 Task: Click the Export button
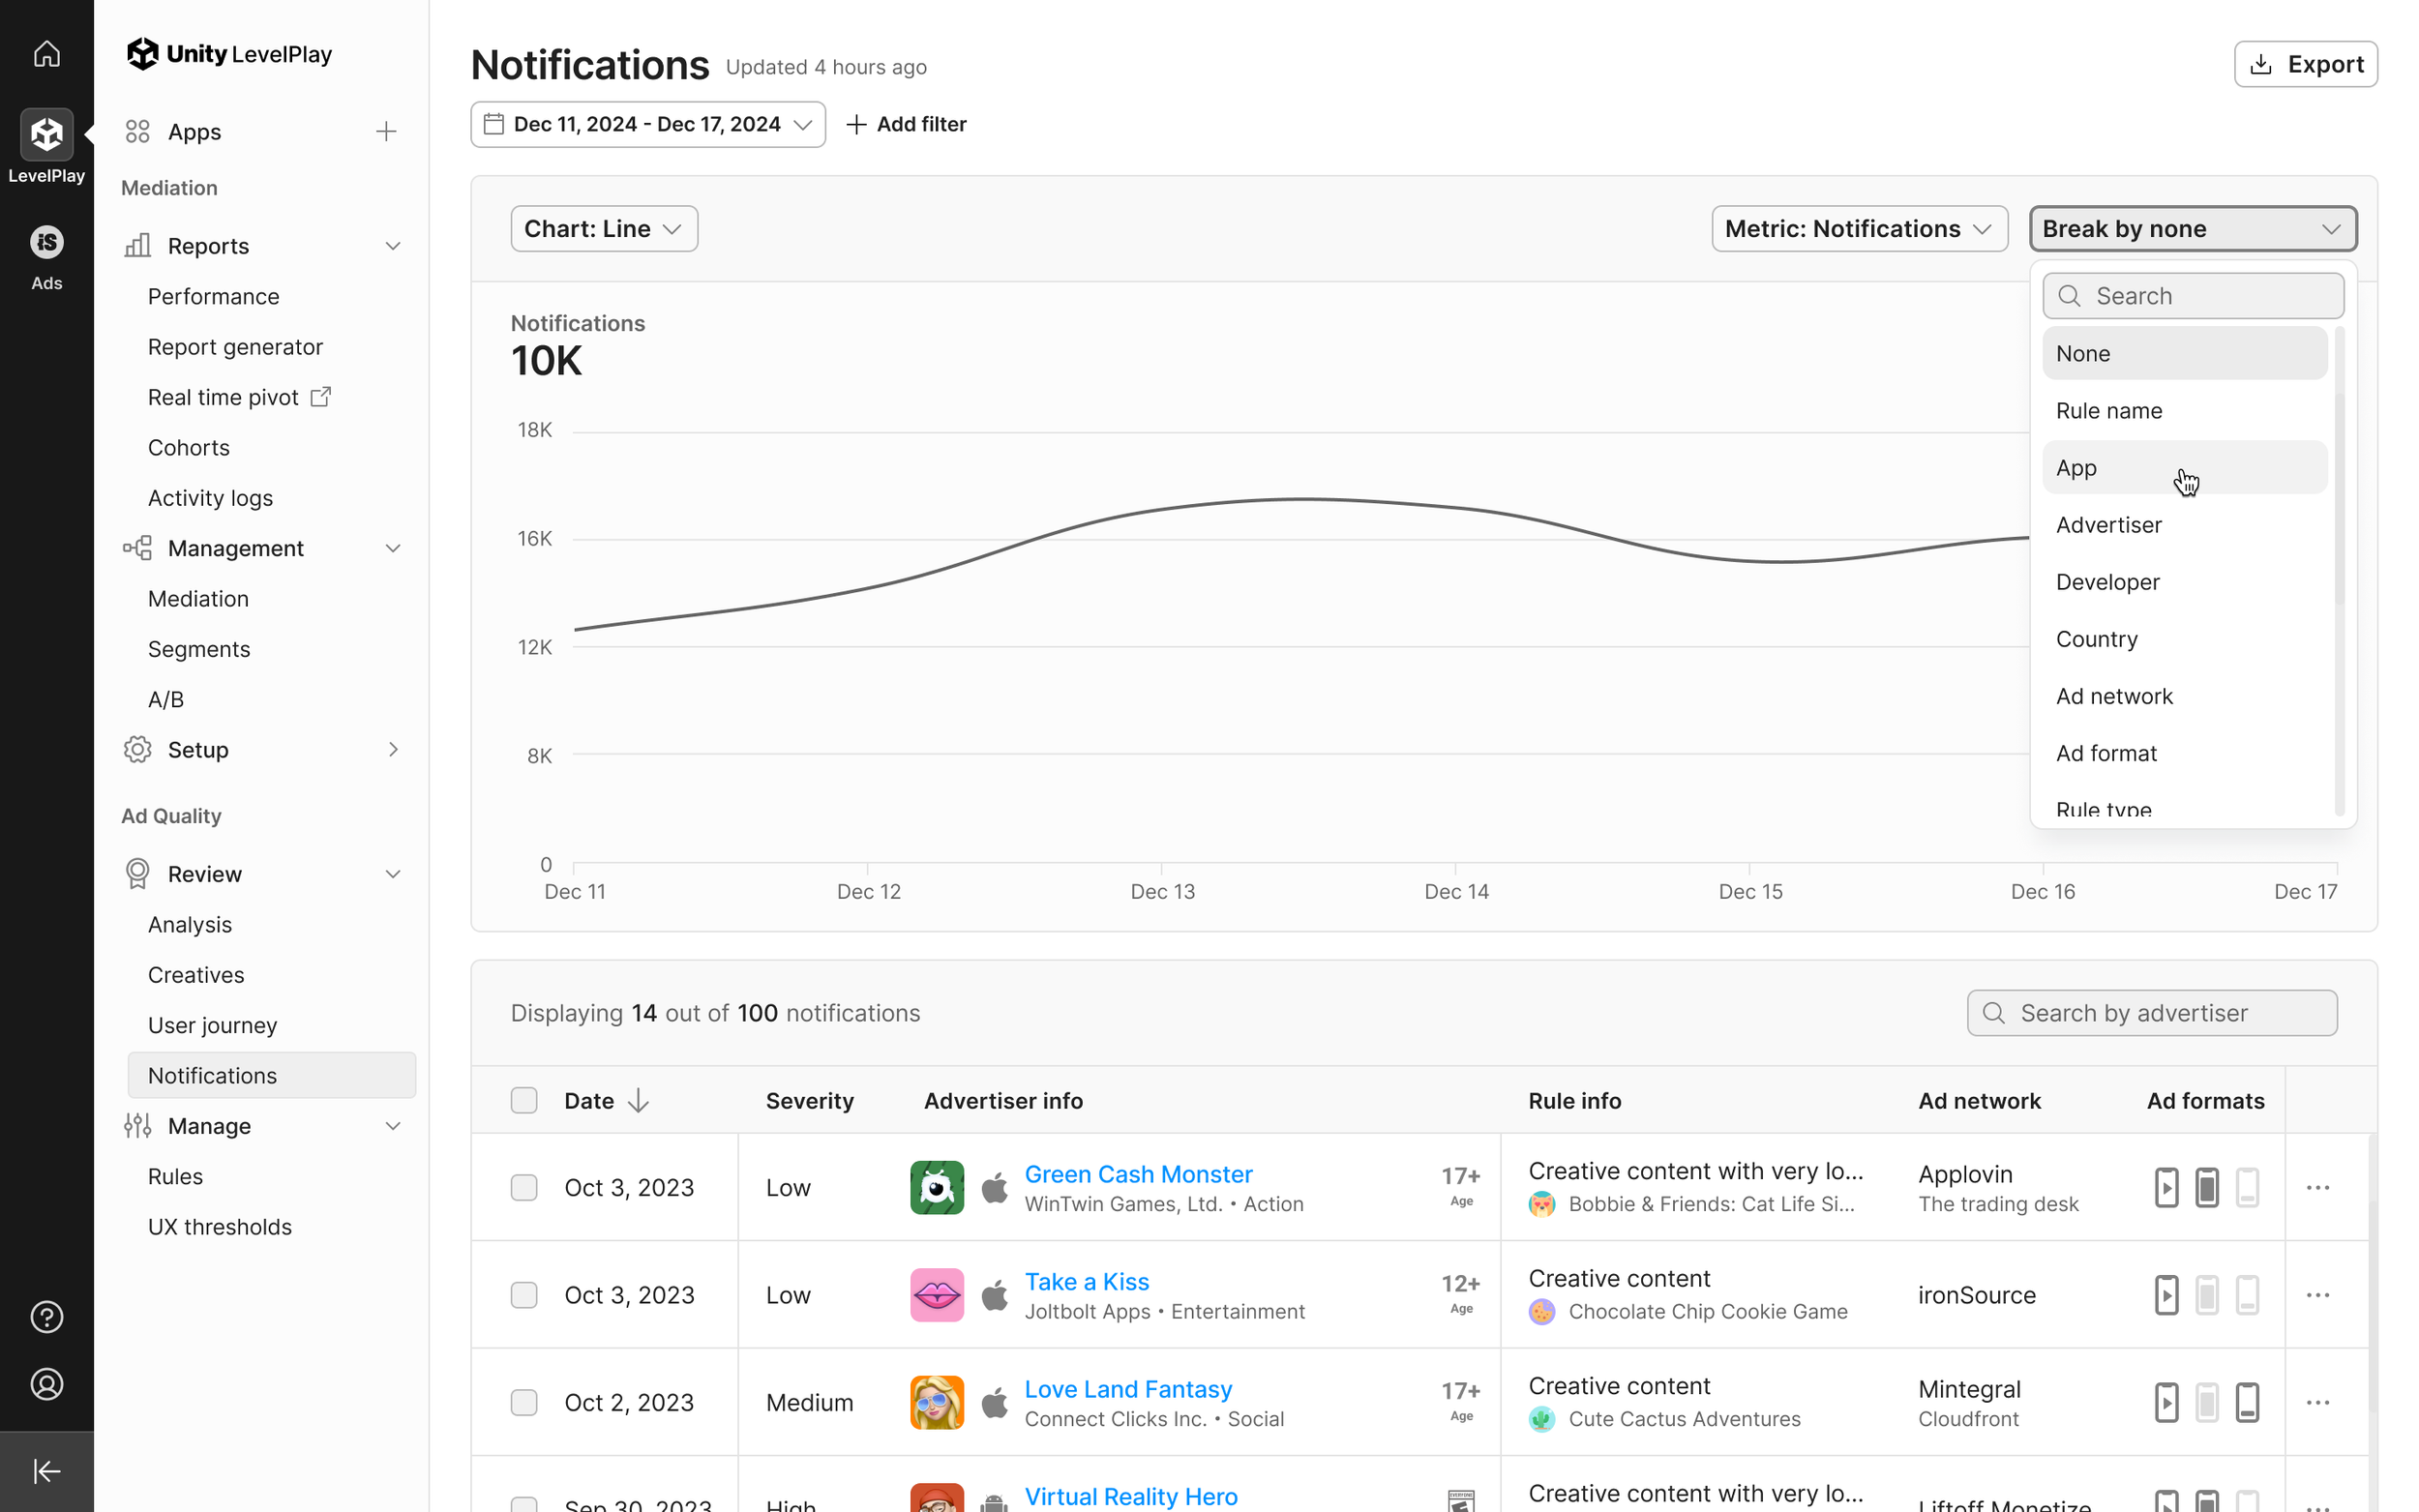pos(2305,64)
